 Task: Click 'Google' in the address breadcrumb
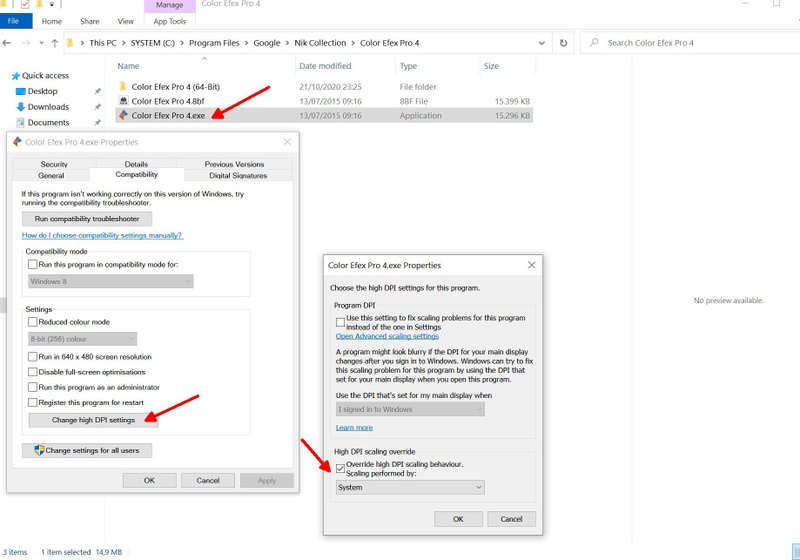coord(267,43)
